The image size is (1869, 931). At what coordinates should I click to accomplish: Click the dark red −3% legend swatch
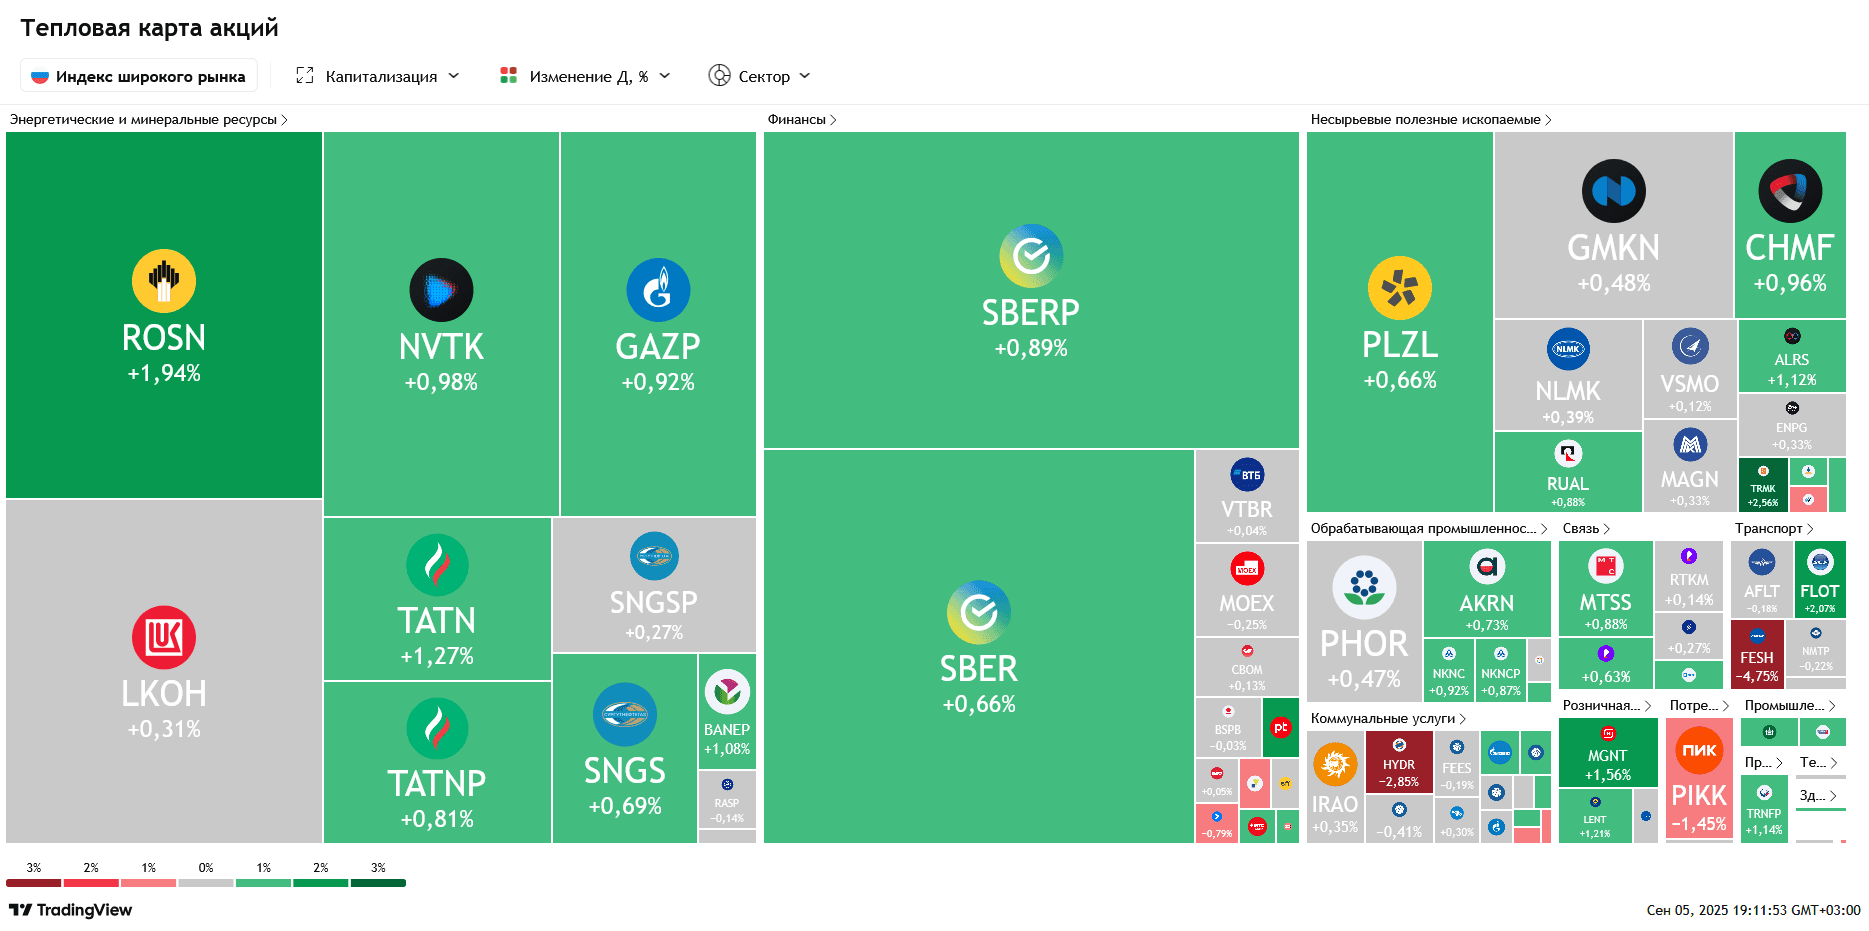point(34,882)
